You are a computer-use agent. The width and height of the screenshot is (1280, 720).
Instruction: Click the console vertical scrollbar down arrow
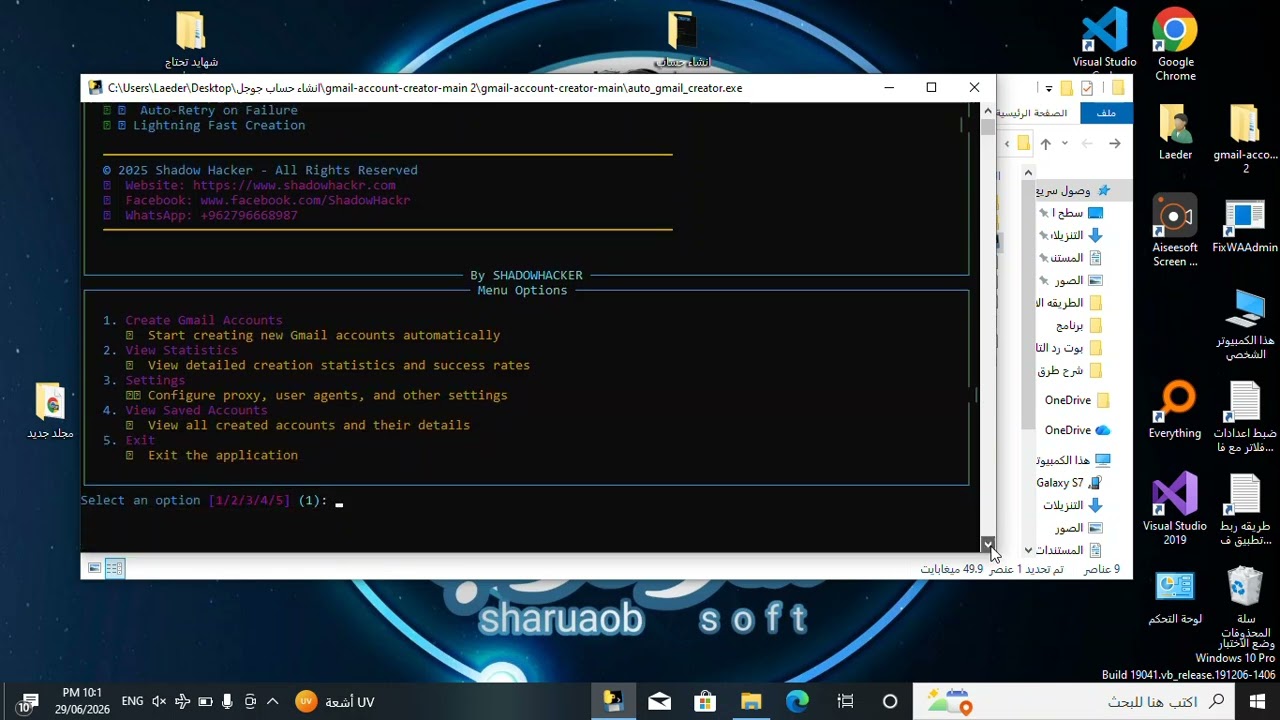click(x=988, y=544)
